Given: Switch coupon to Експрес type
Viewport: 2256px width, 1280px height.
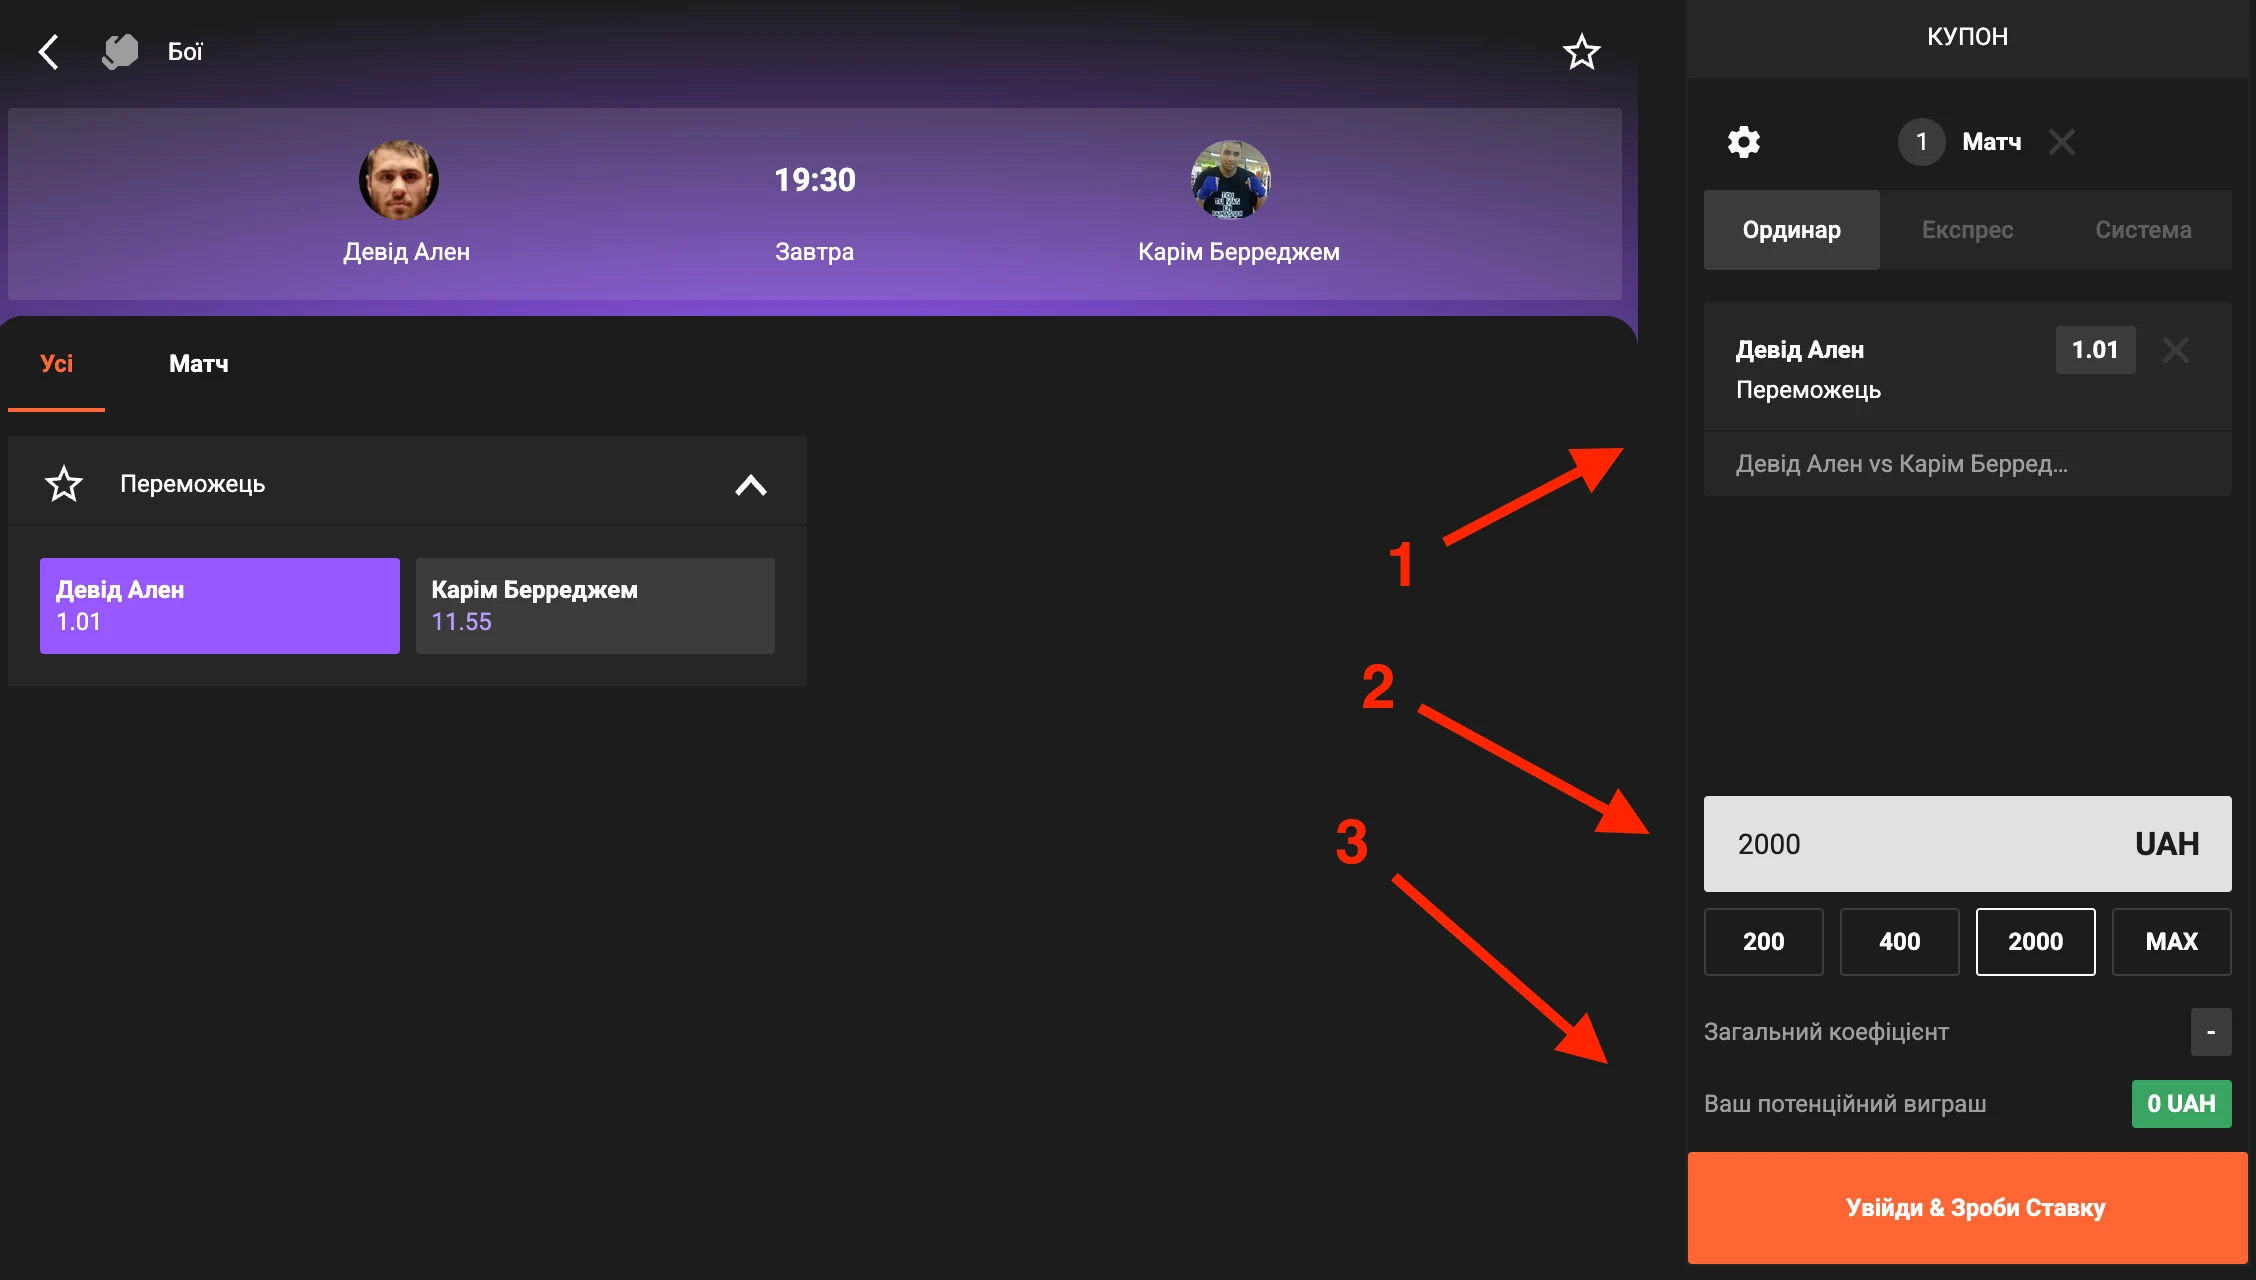Looking at the screenshot, I should click(1967, 230).
